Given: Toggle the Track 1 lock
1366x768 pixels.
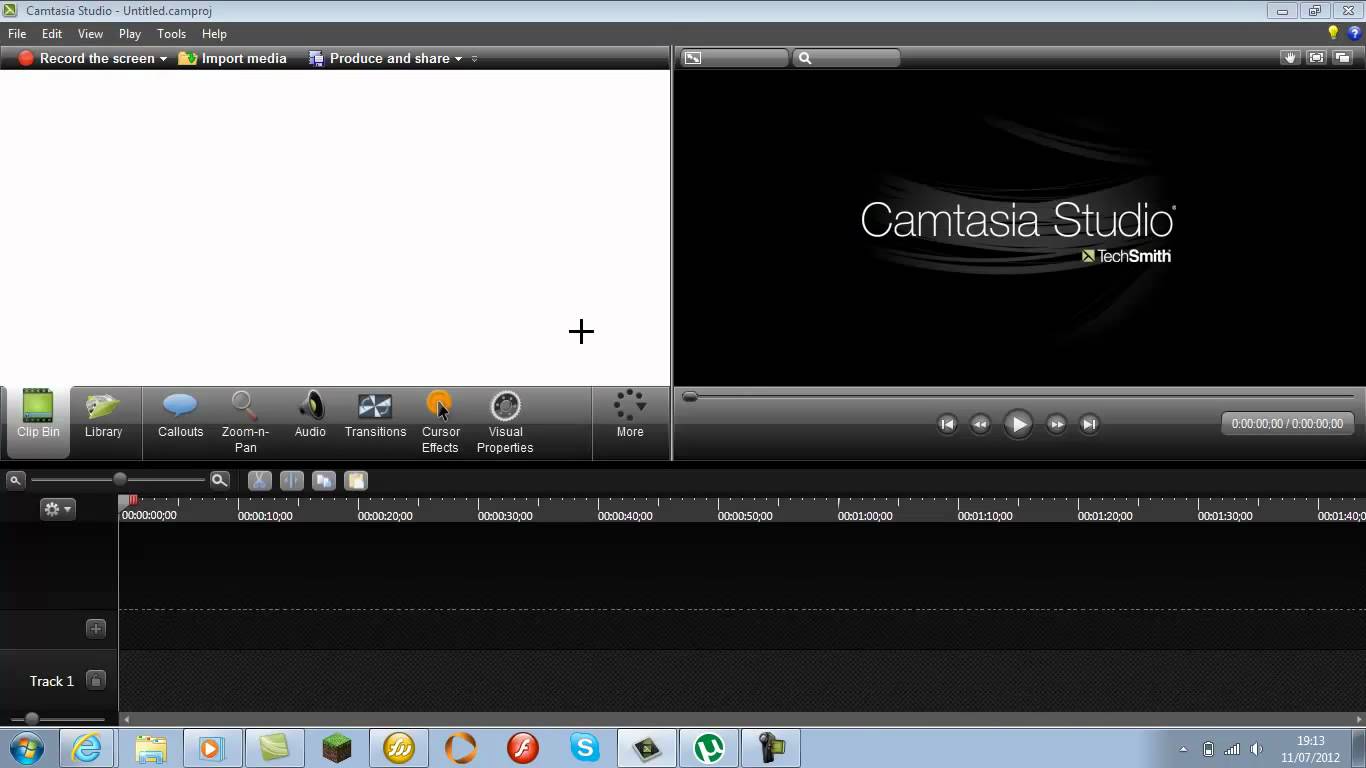Looking at the screenshot, I should 96,681.
